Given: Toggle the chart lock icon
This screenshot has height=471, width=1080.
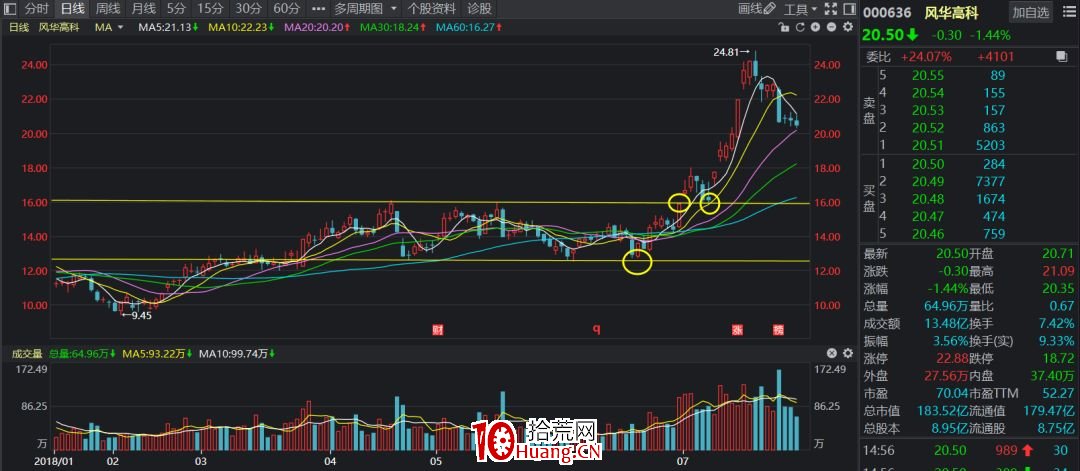Looking at the screenshot, I should [x=784, y=28].
